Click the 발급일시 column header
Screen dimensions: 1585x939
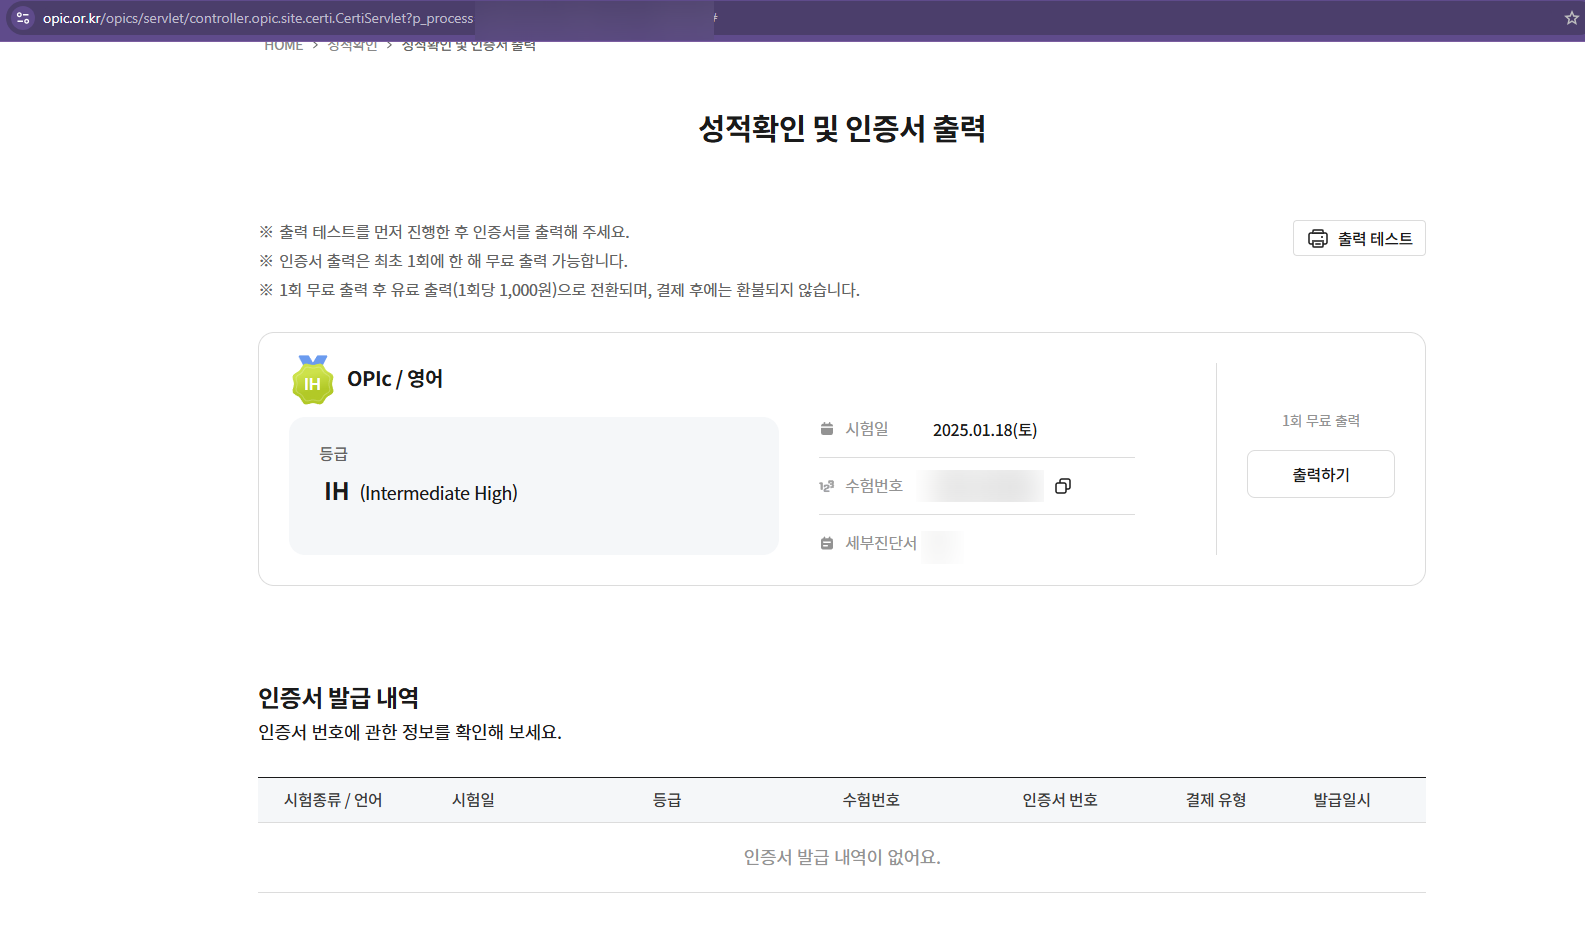tap(1342, 800)
